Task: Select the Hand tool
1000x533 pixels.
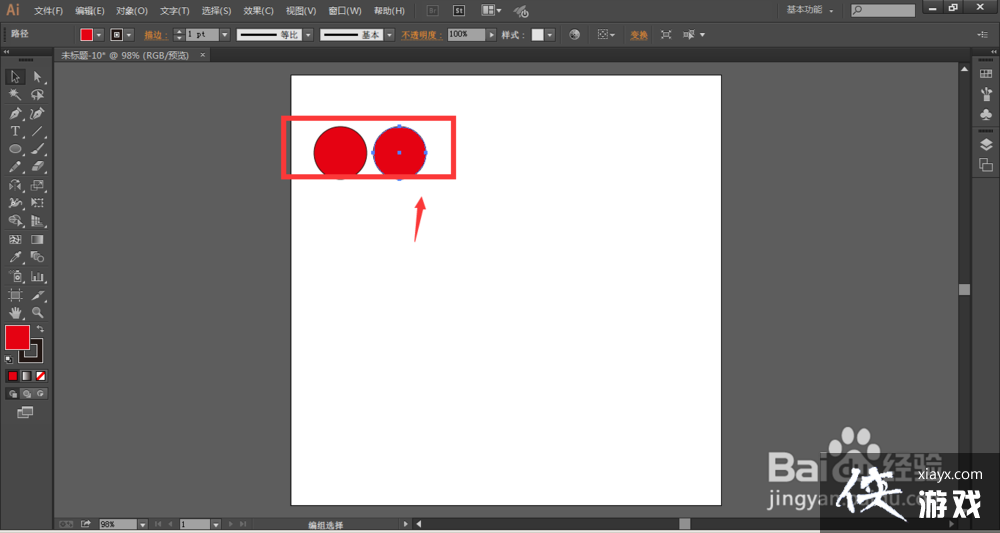Action: [15, 313]
